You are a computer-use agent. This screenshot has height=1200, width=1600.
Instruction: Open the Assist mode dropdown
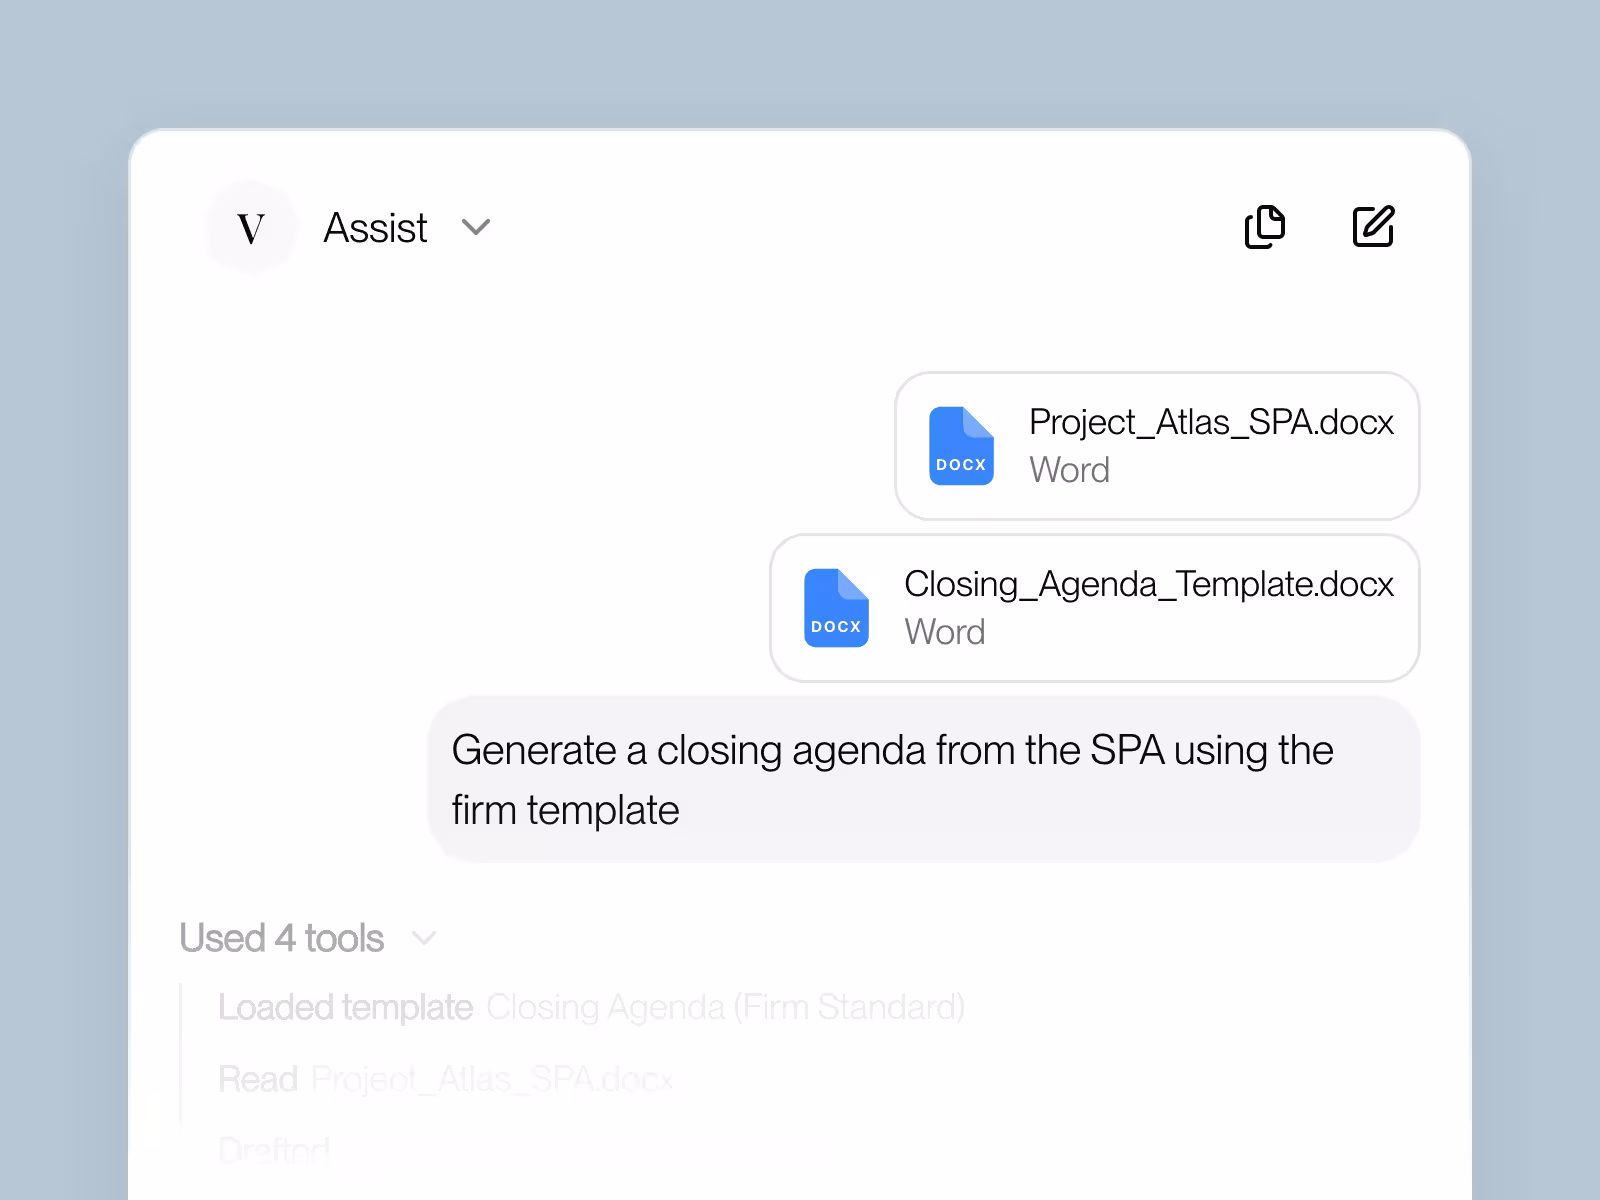(407, 228)
